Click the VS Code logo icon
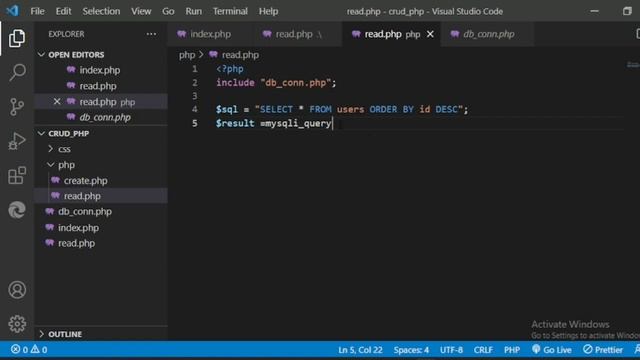 (12, 11)
